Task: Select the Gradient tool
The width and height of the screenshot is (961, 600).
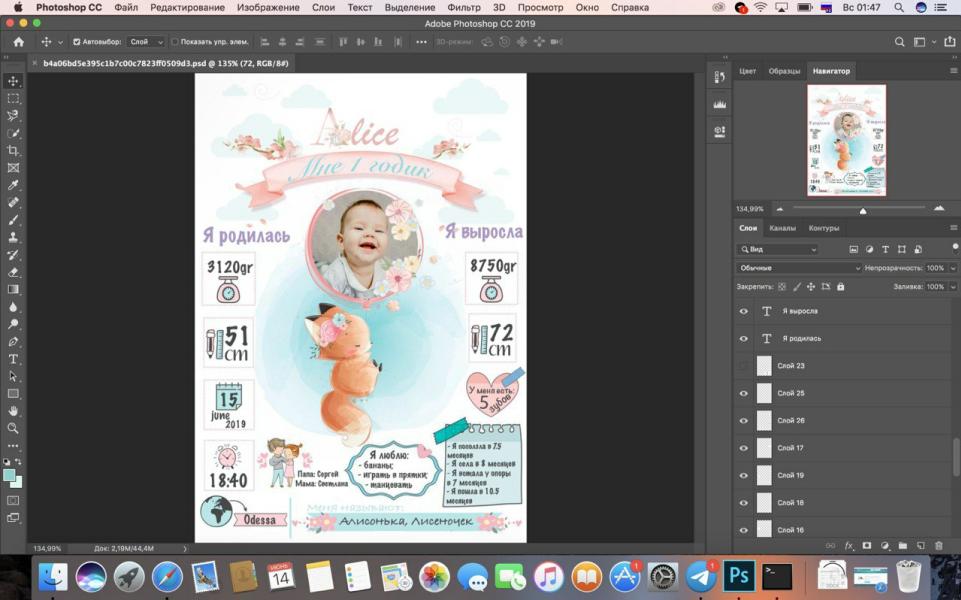Action: pos(13,289)
